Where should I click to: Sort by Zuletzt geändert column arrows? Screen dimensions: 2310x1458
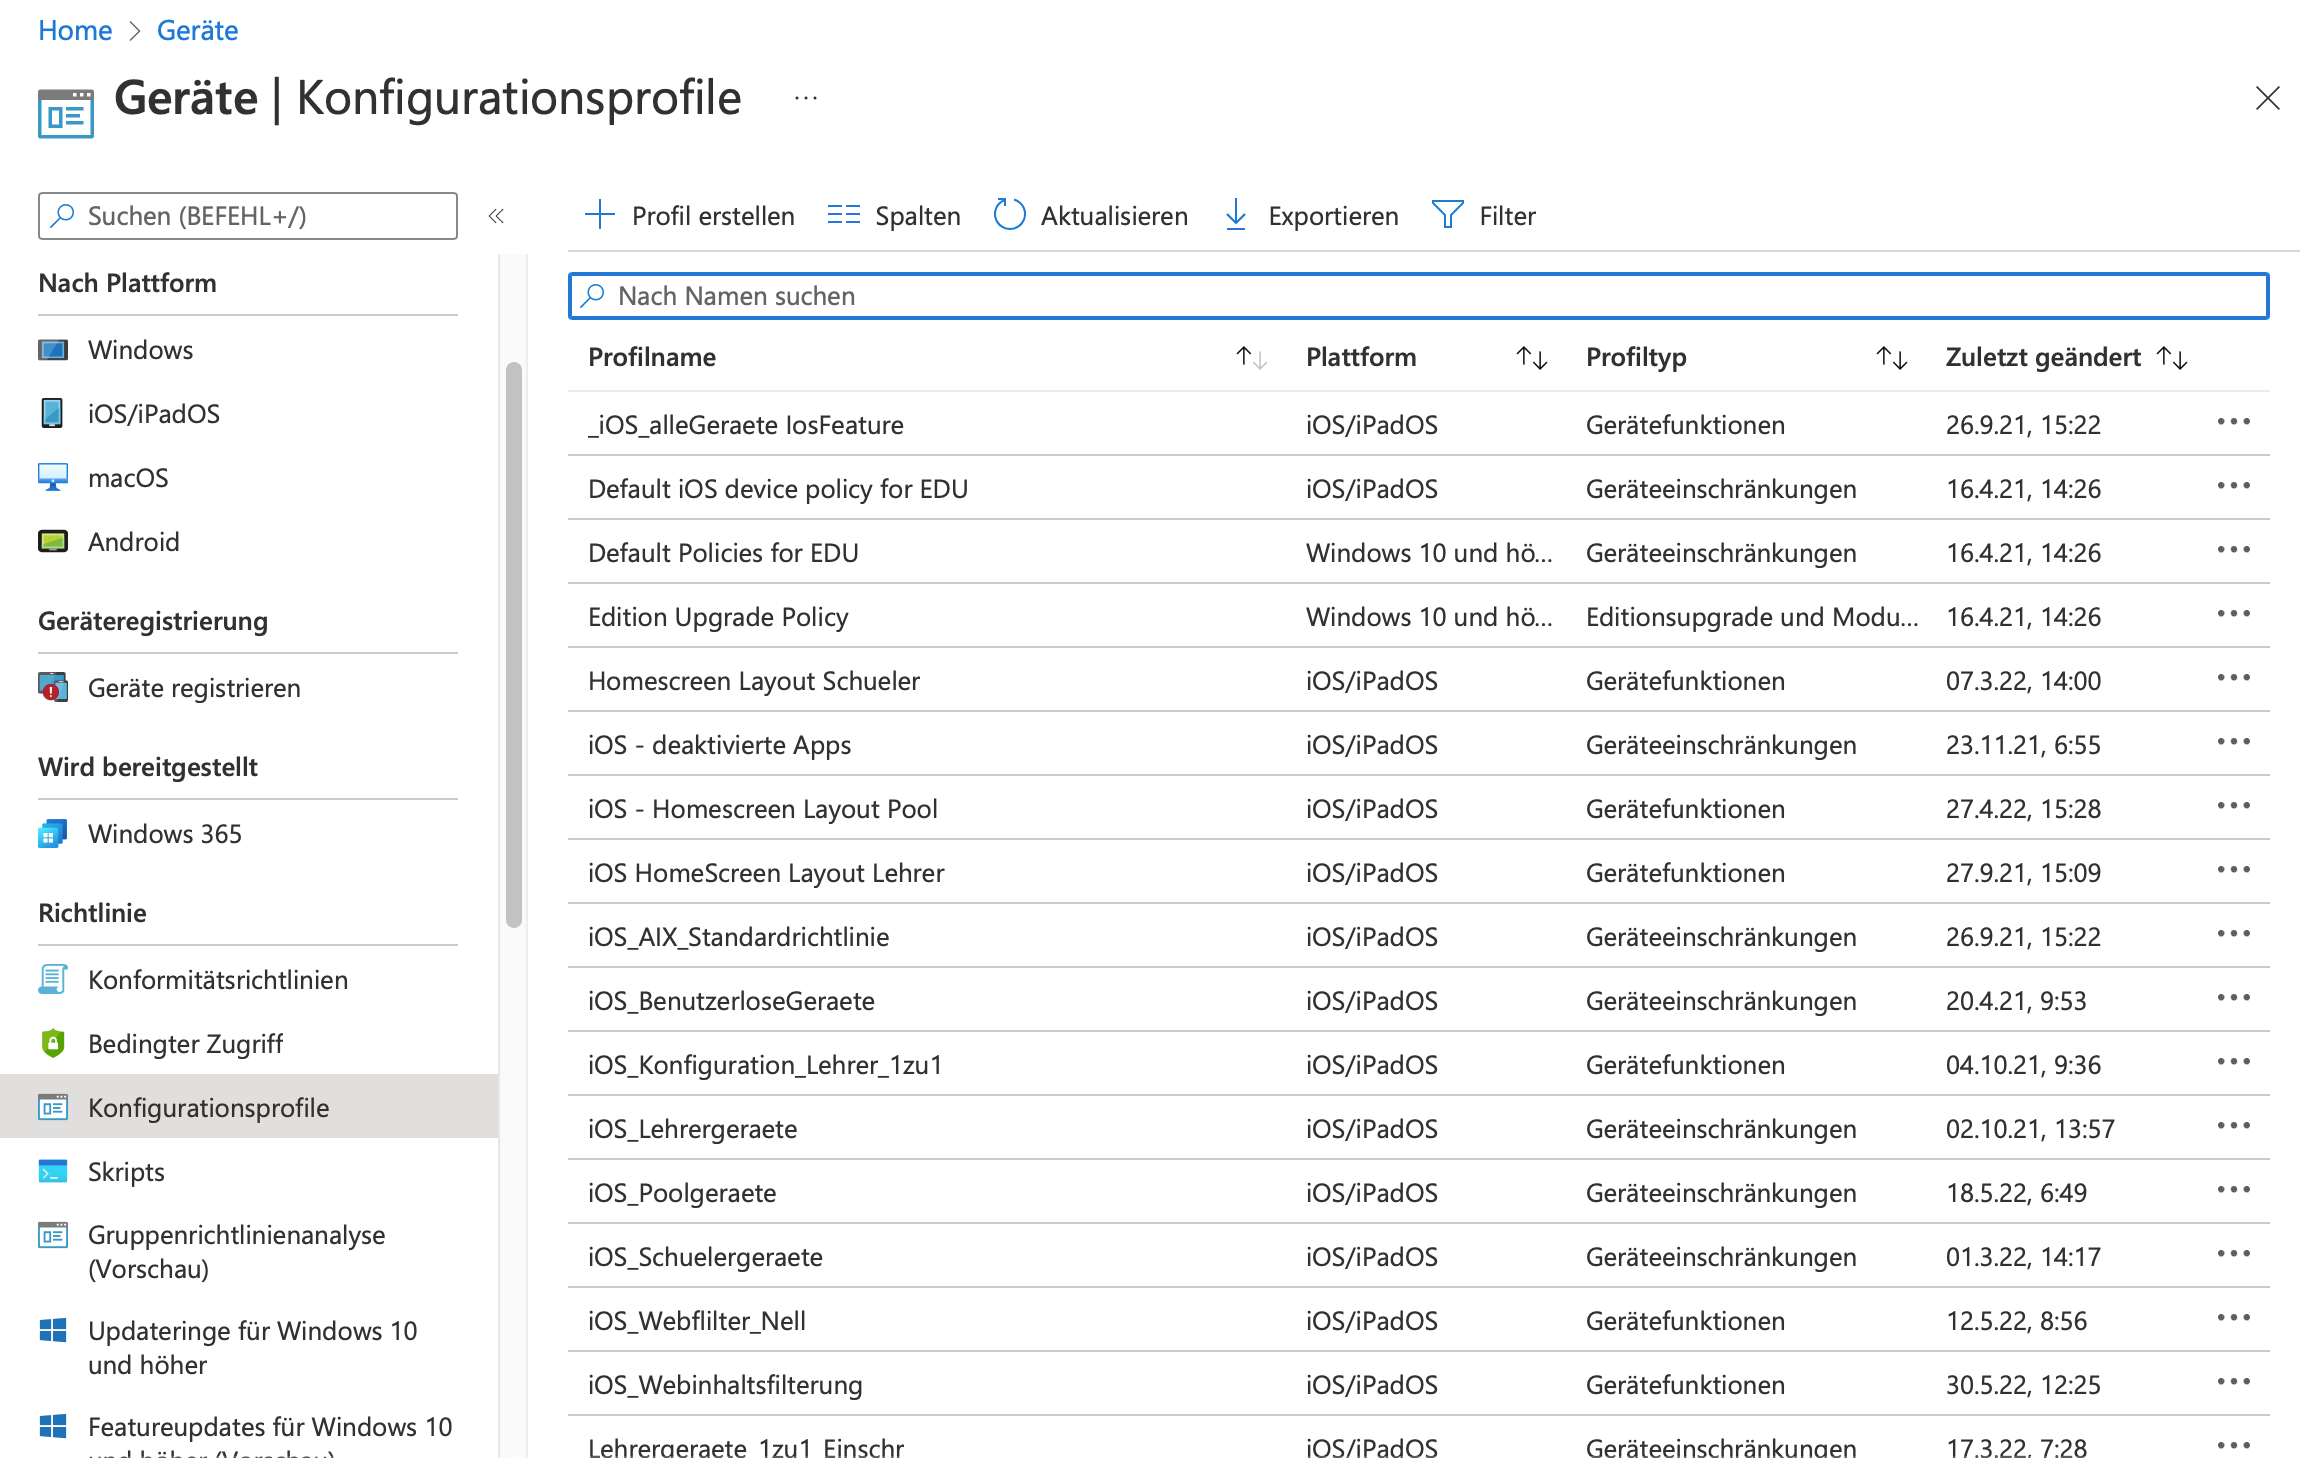point(2172,357)
